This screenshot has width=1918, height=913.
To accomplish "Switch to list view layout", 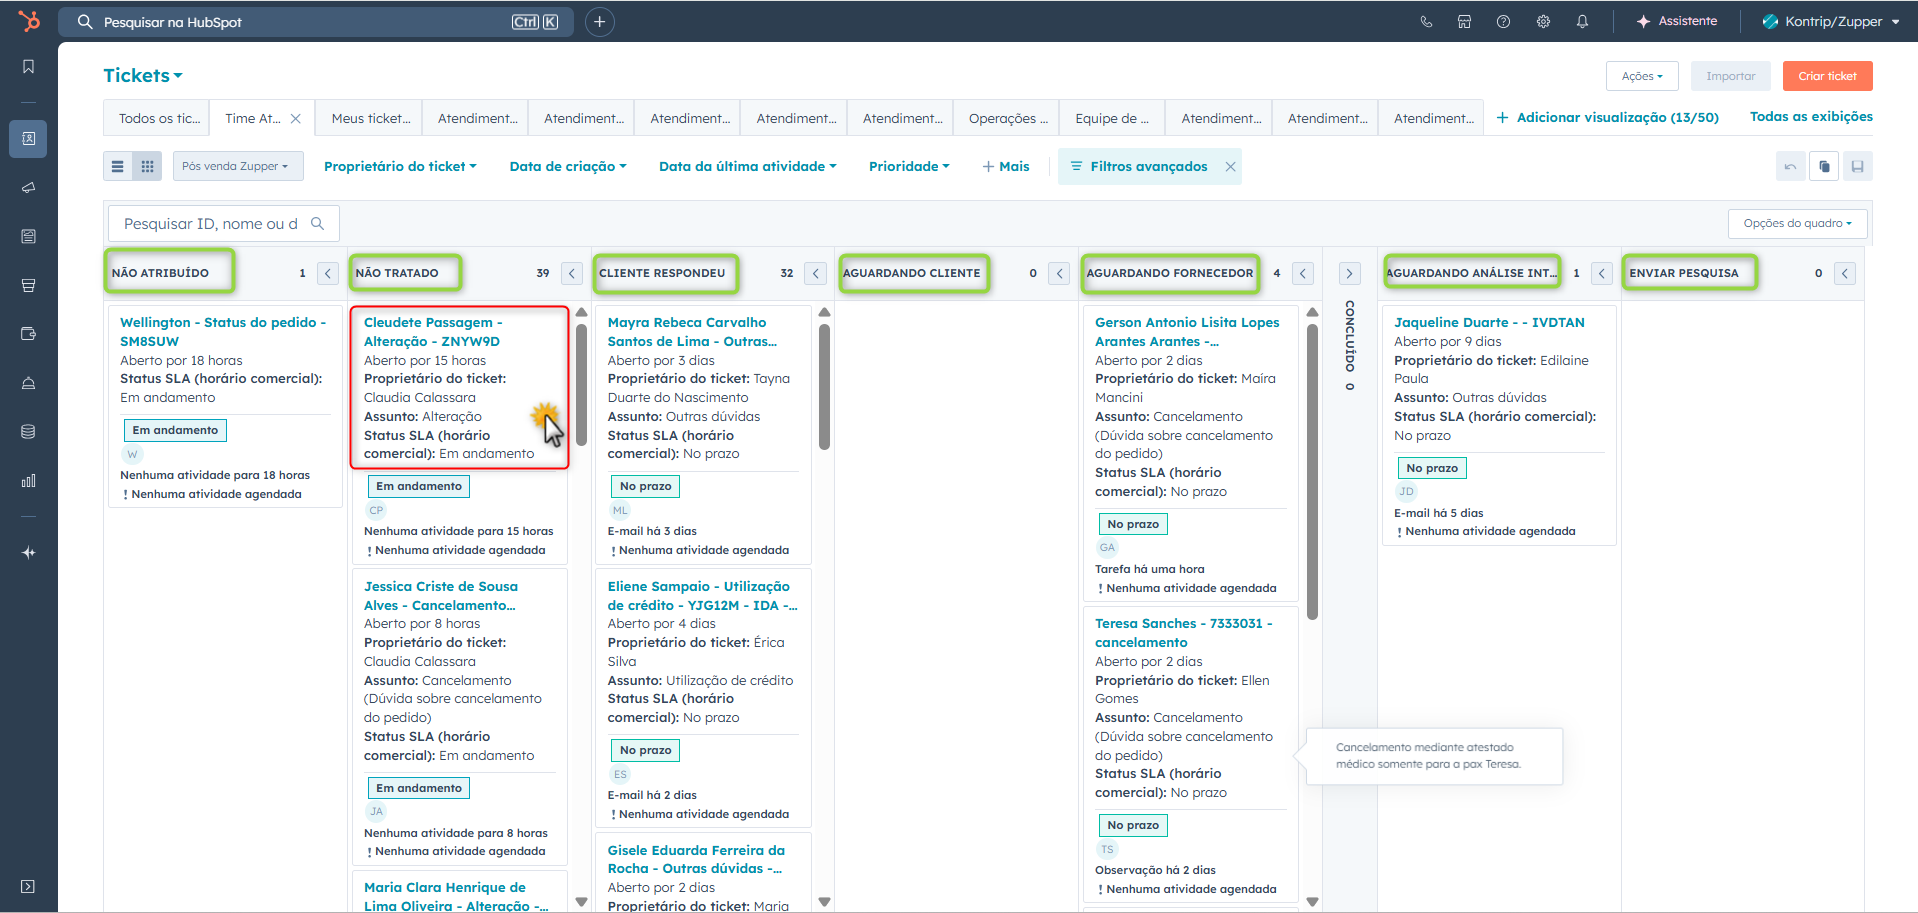I will [x=118, y=166].
